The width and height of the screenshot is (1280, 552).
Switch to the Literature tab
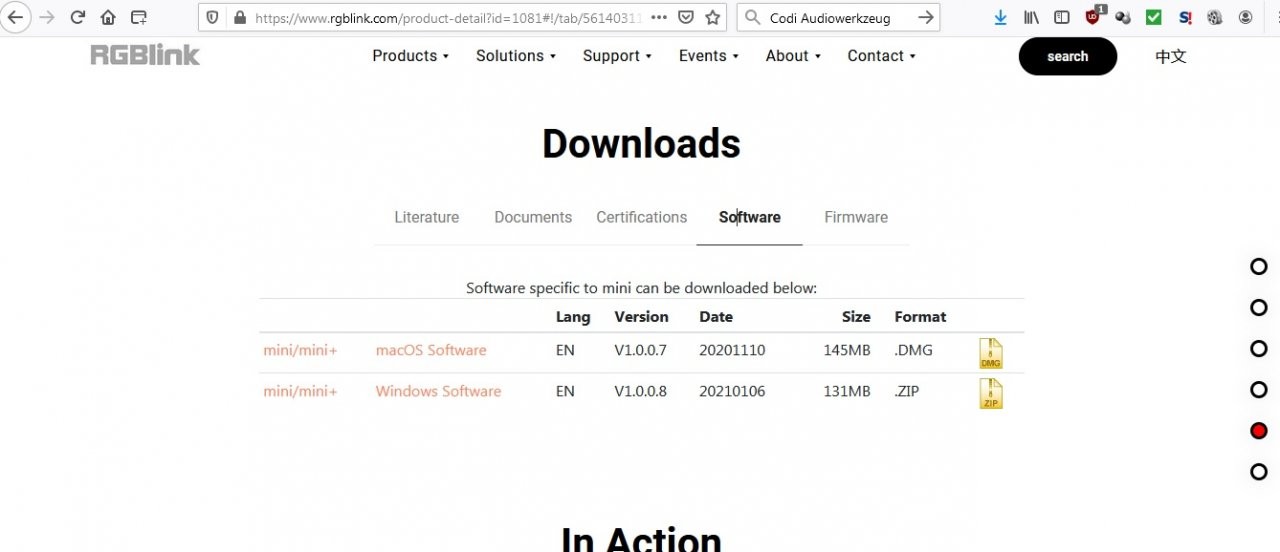click(427, 217)
